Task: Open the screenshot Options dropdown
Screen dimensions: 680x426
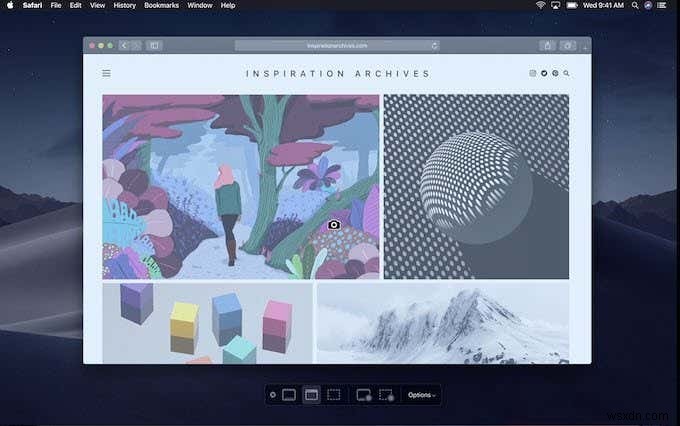Action: [x=420, y=395]
